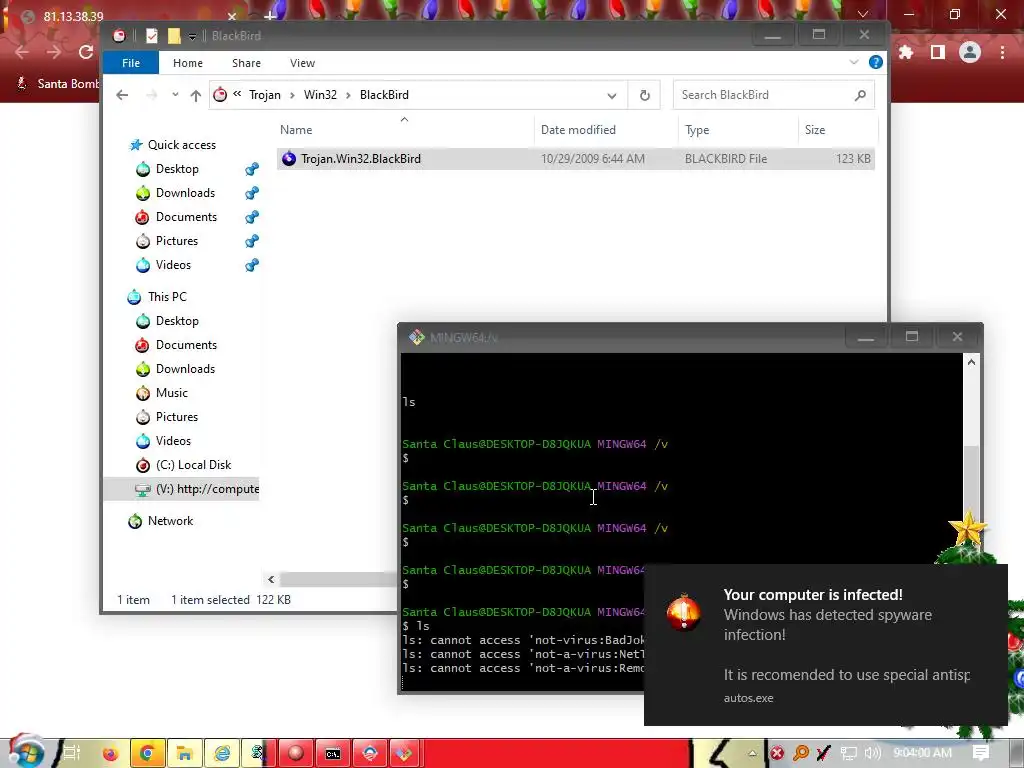Viewport: 1024px width, 768px height.
Task: Open Music under This PC
Action: tap(171, 393)
